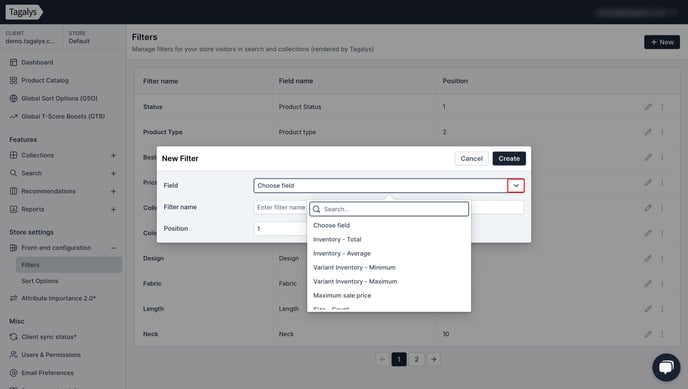Image resolution: width=688 pixels, height=389 pixels.
Task: Select Variant Inventory - Maximum option
Action: click(355, 281)
